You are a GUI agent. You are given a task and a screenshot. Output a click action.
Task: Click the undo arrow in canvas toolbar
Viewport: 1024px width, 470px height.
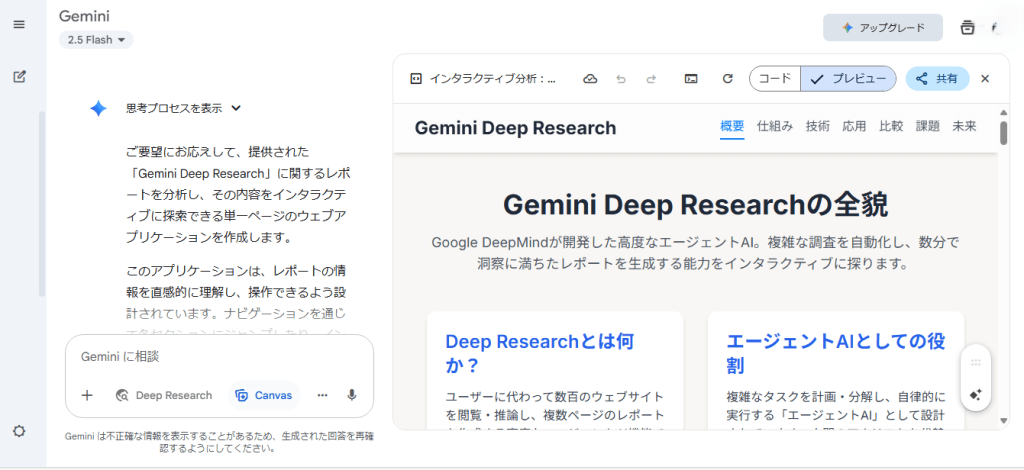point(621,79)
